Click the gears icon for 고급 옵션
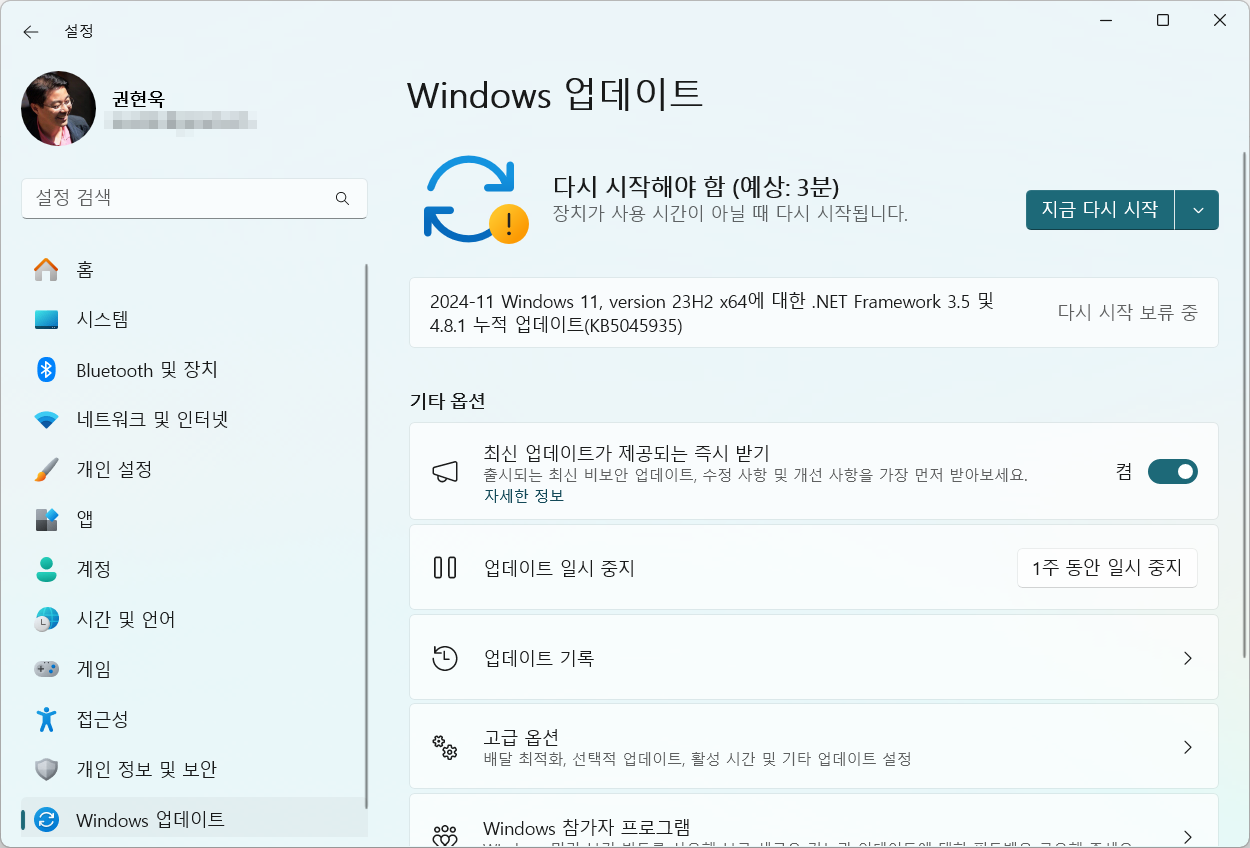 tap(445, 747)
